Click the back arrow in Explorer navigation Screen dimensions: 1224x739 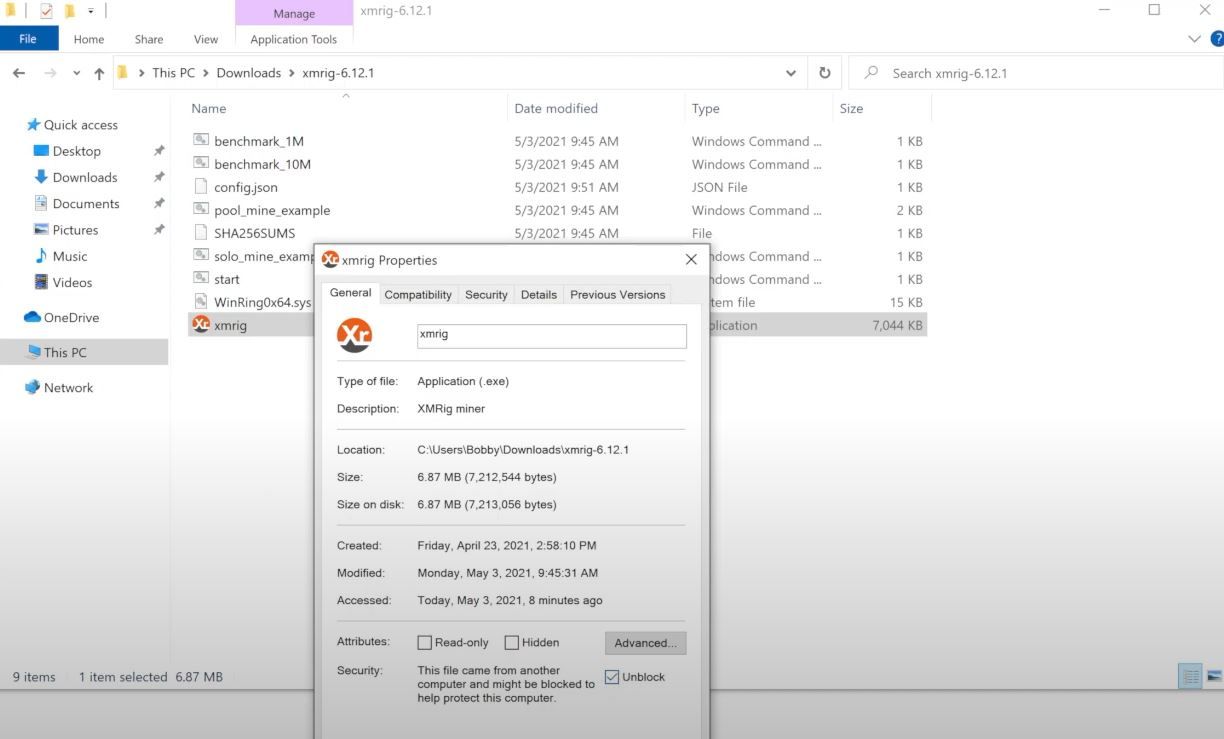19,73
